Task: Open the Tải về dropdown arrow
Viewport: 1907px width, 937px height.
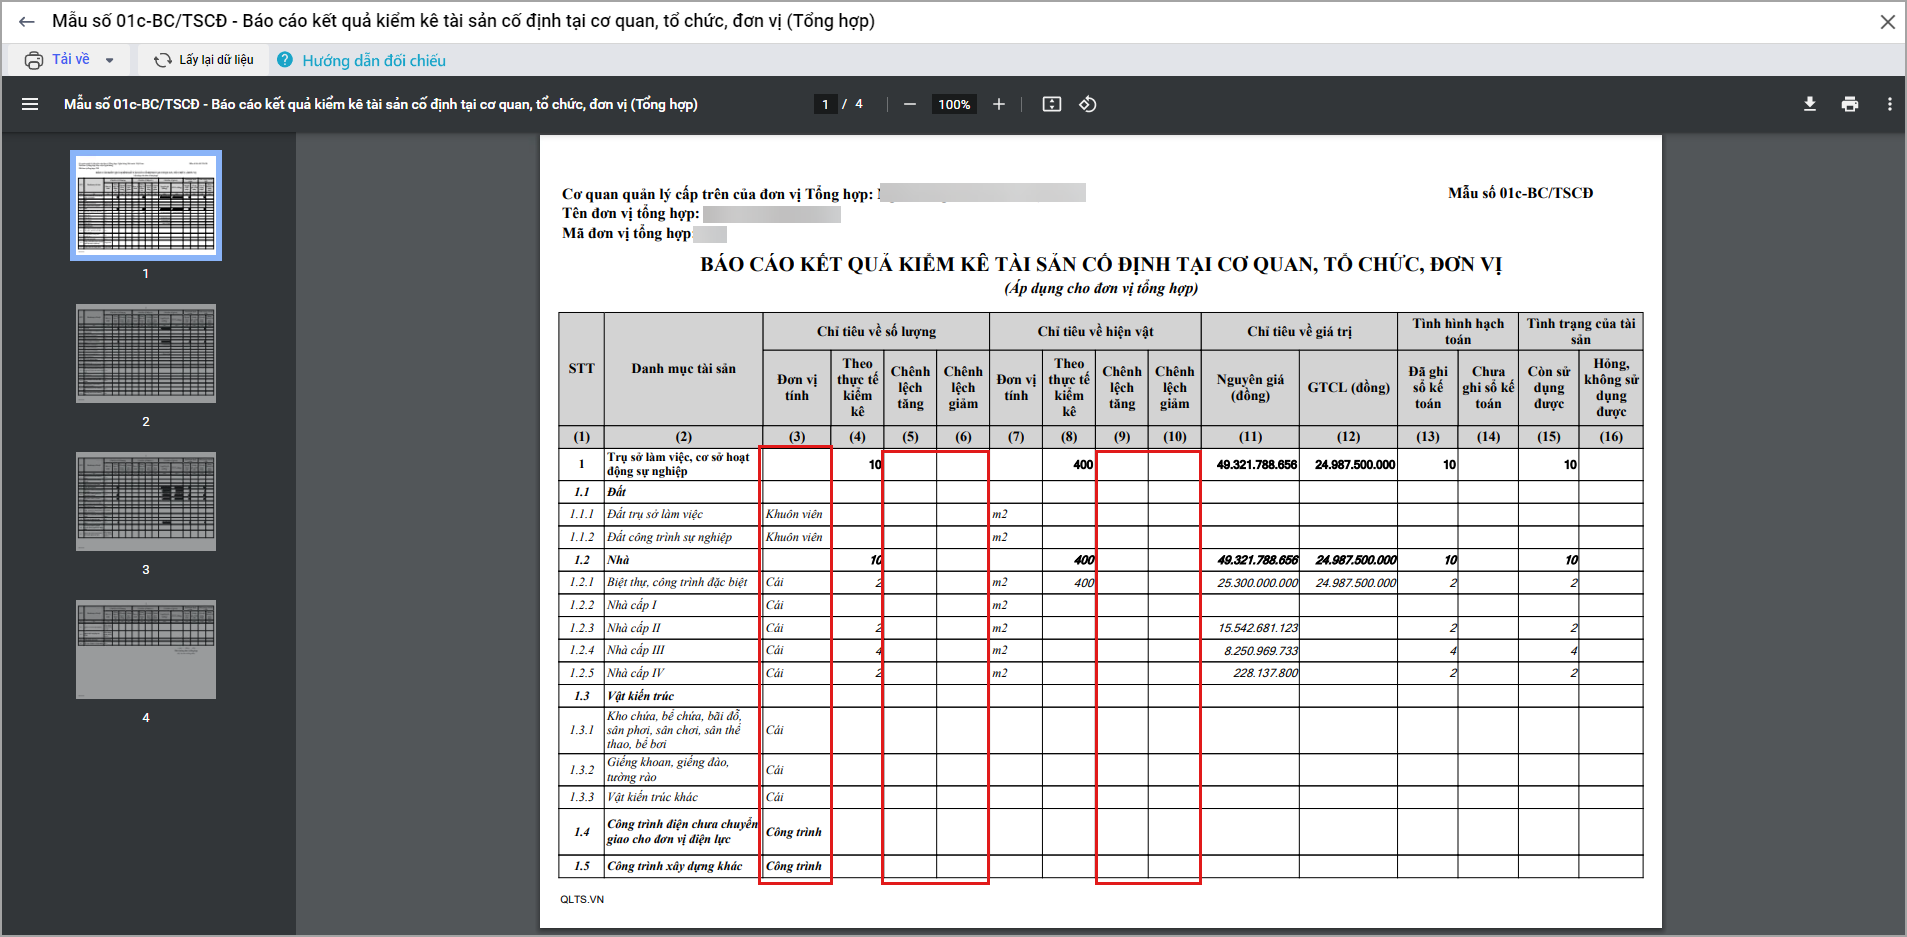Action: tap(109, 60)
